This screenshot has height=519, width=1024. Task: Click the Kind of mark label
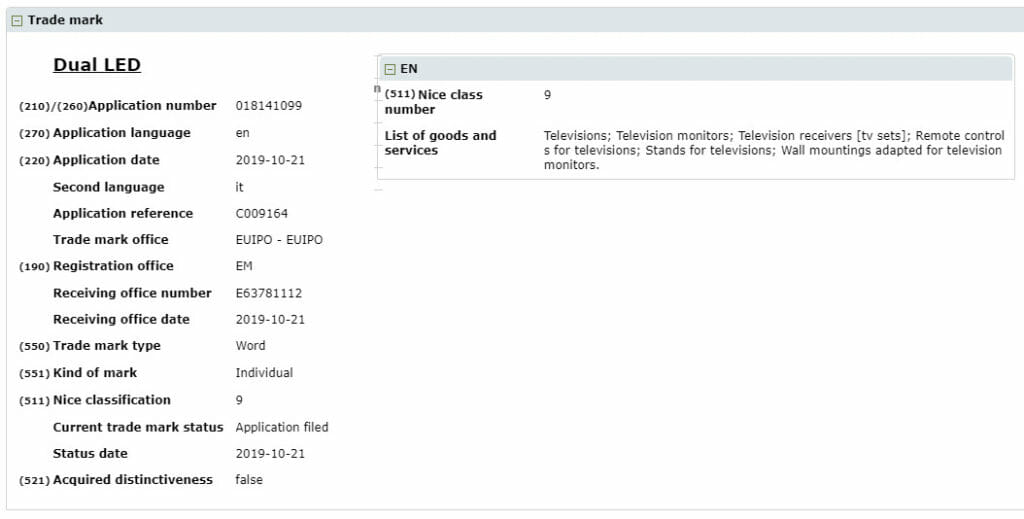tap(95, 373)
